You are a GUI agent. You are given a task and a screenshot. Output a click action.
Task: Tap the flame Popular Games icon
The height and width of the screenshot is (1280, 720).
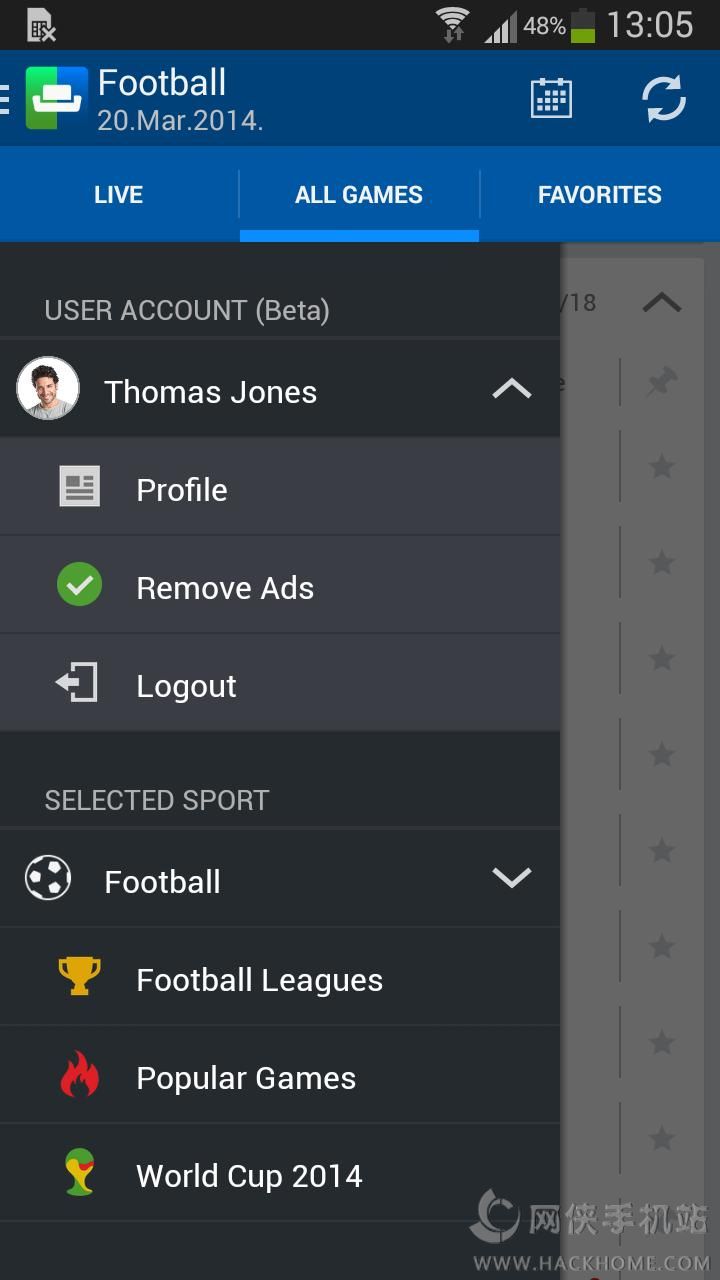(79, 1075)
